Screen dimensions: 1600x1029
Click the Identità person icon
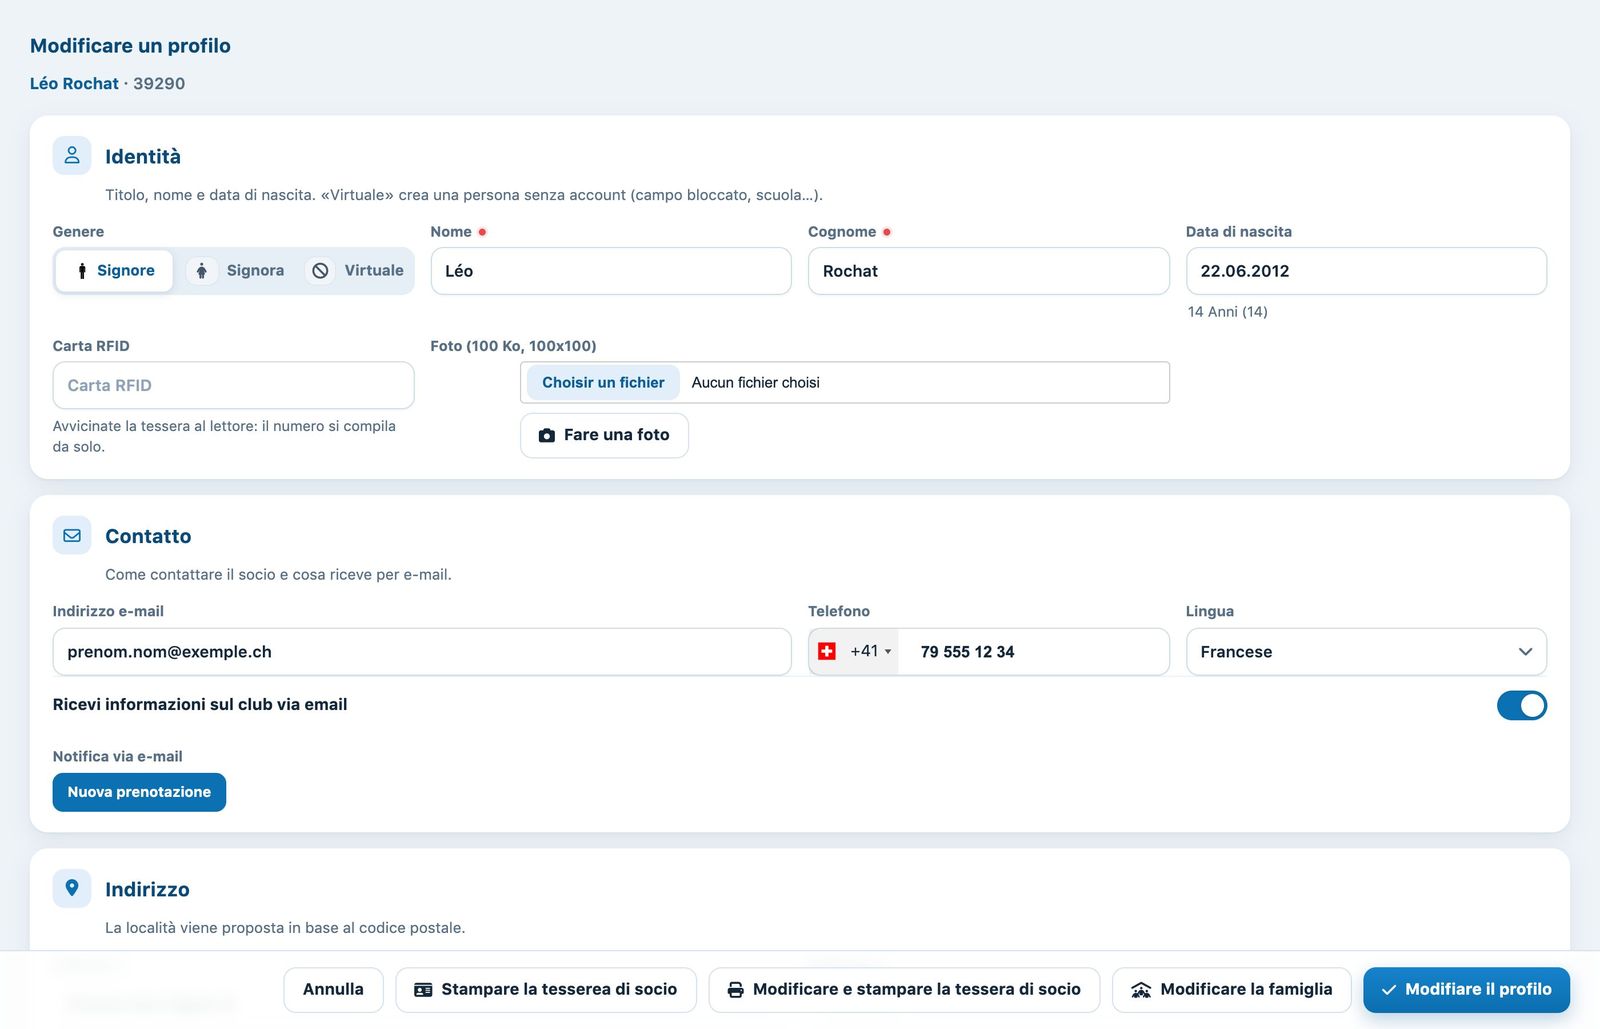point(72,156)
